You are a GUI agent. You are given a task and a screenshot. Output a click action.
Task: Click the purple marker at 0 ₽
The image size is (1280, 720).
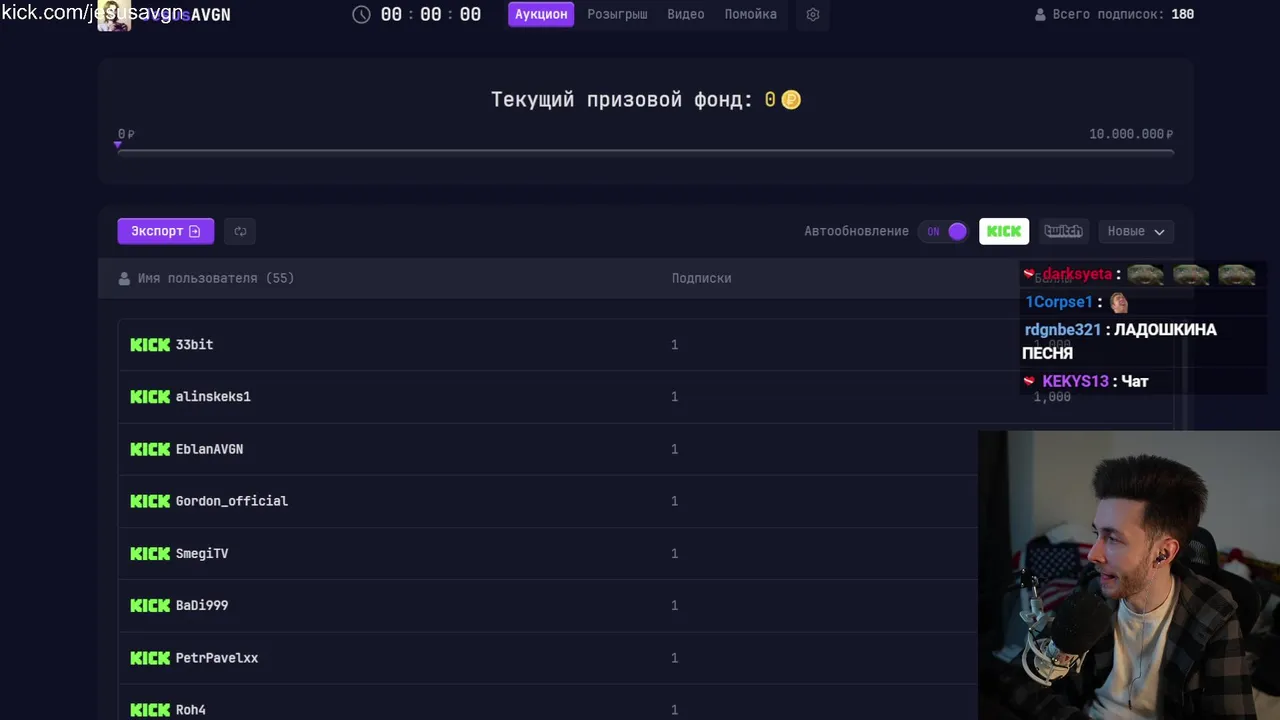coord(118,146)
